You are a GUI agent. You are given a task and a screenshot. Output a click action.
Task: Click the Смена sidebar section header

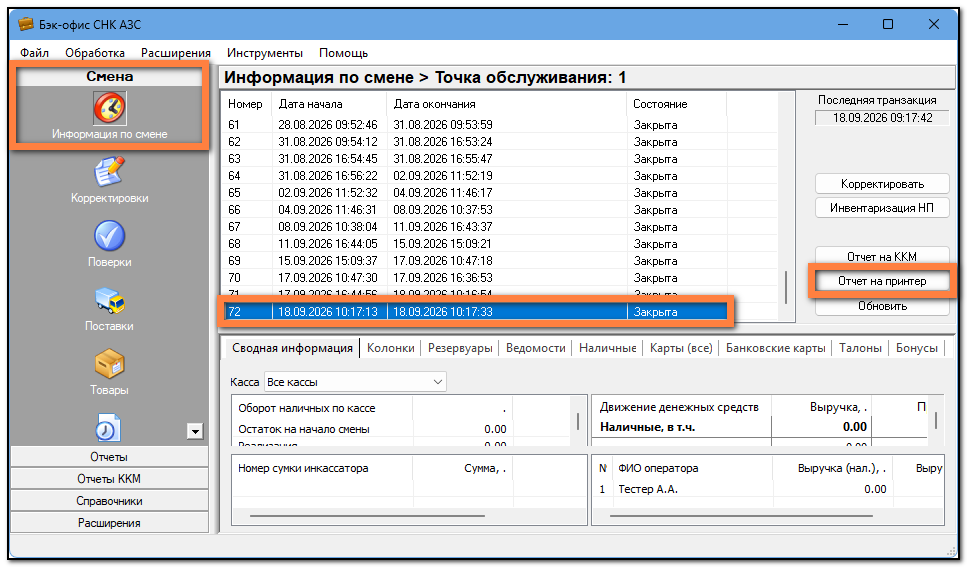(x=109, y=76)
